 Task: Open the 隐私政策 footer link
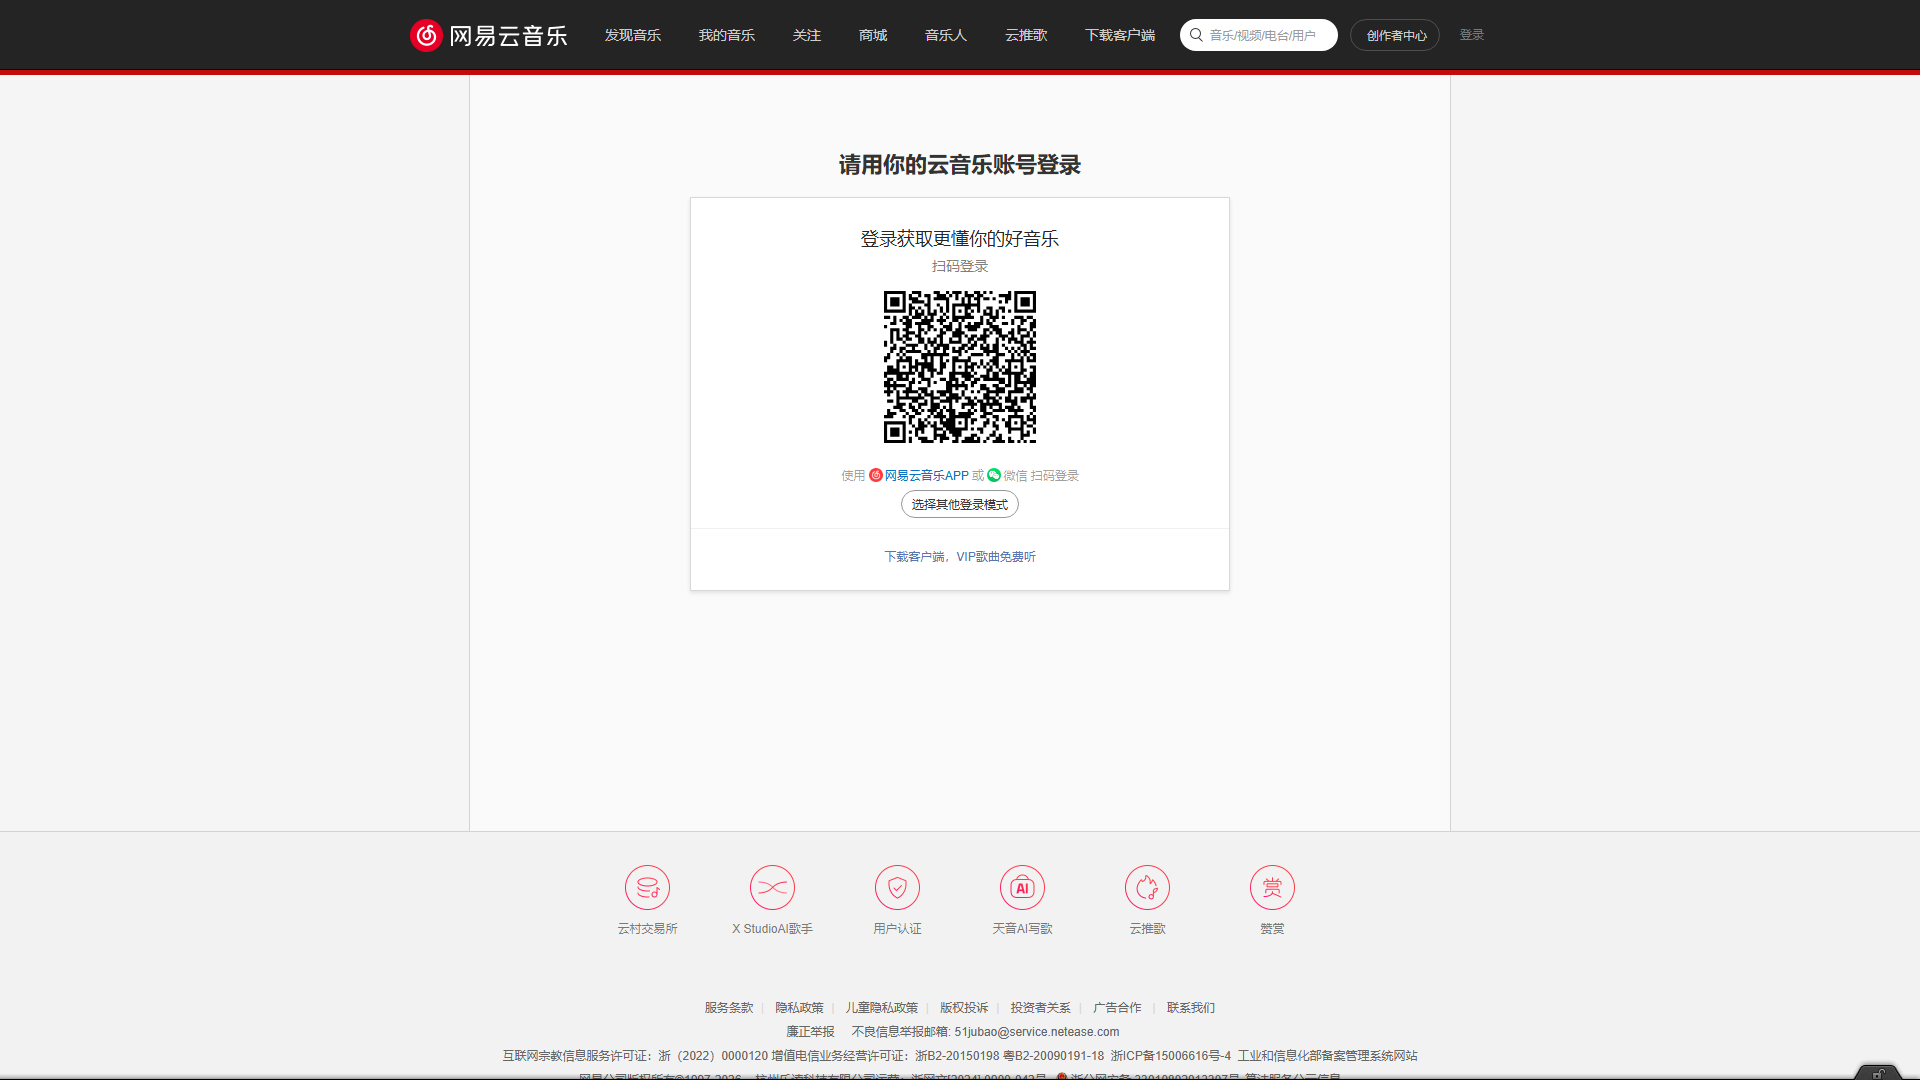click(799, 1008)
